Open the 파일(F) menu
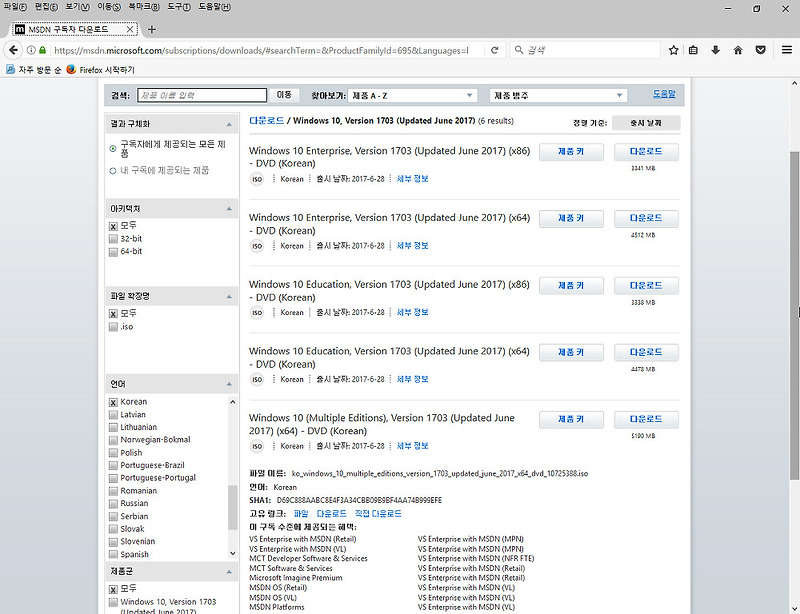This screenshot has width=800, height=614. pyautogui.click(x=15, y=7)
